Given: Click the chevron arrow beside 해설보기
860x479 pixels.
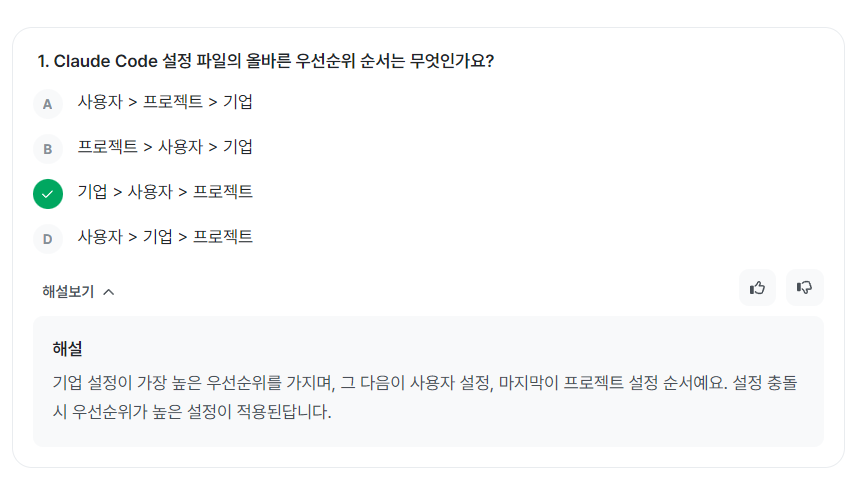Looking at the screenshot, I should coord(109,292).
